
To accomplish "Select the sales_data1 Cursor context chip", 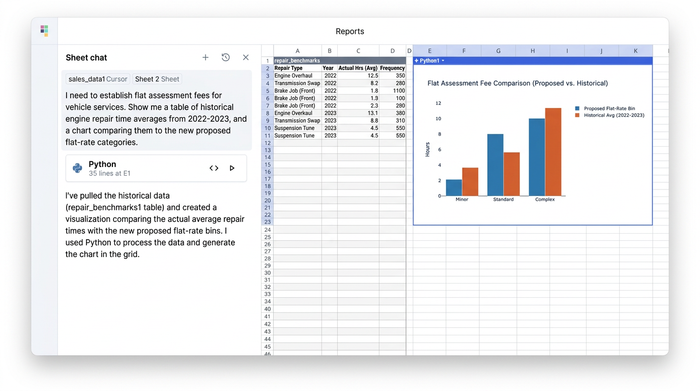I will click(98, 79).
